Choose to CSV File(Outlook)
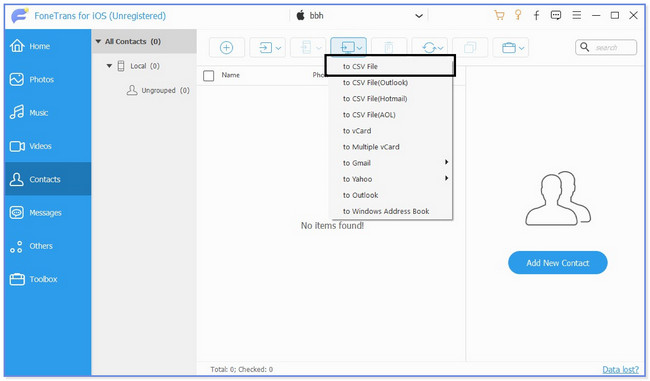 point(390,83)
